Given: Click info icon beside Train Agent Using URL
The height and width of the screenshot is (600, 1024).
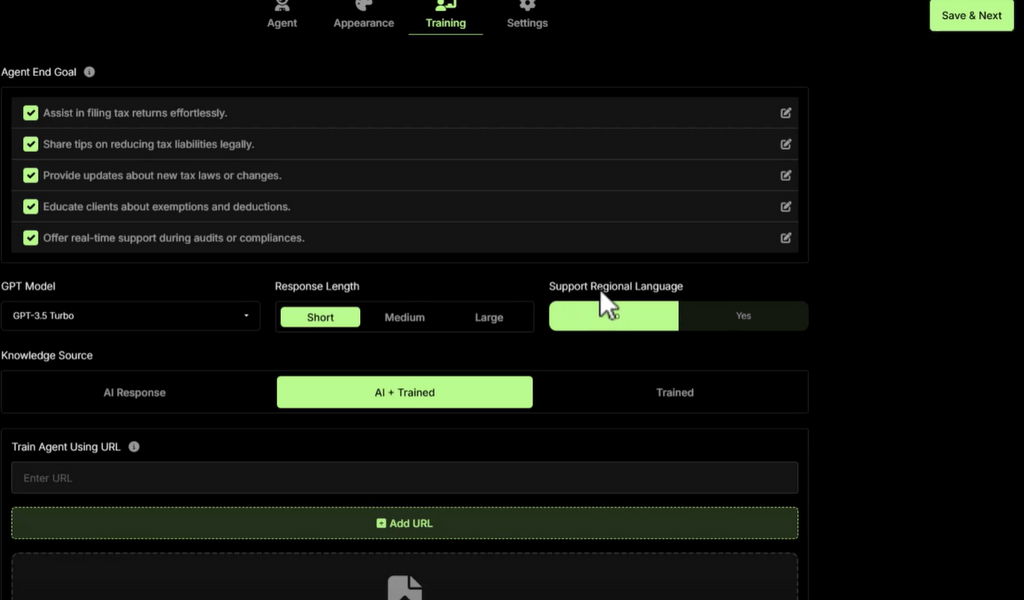Looking at the screenshot, I should tap(134, 447).
